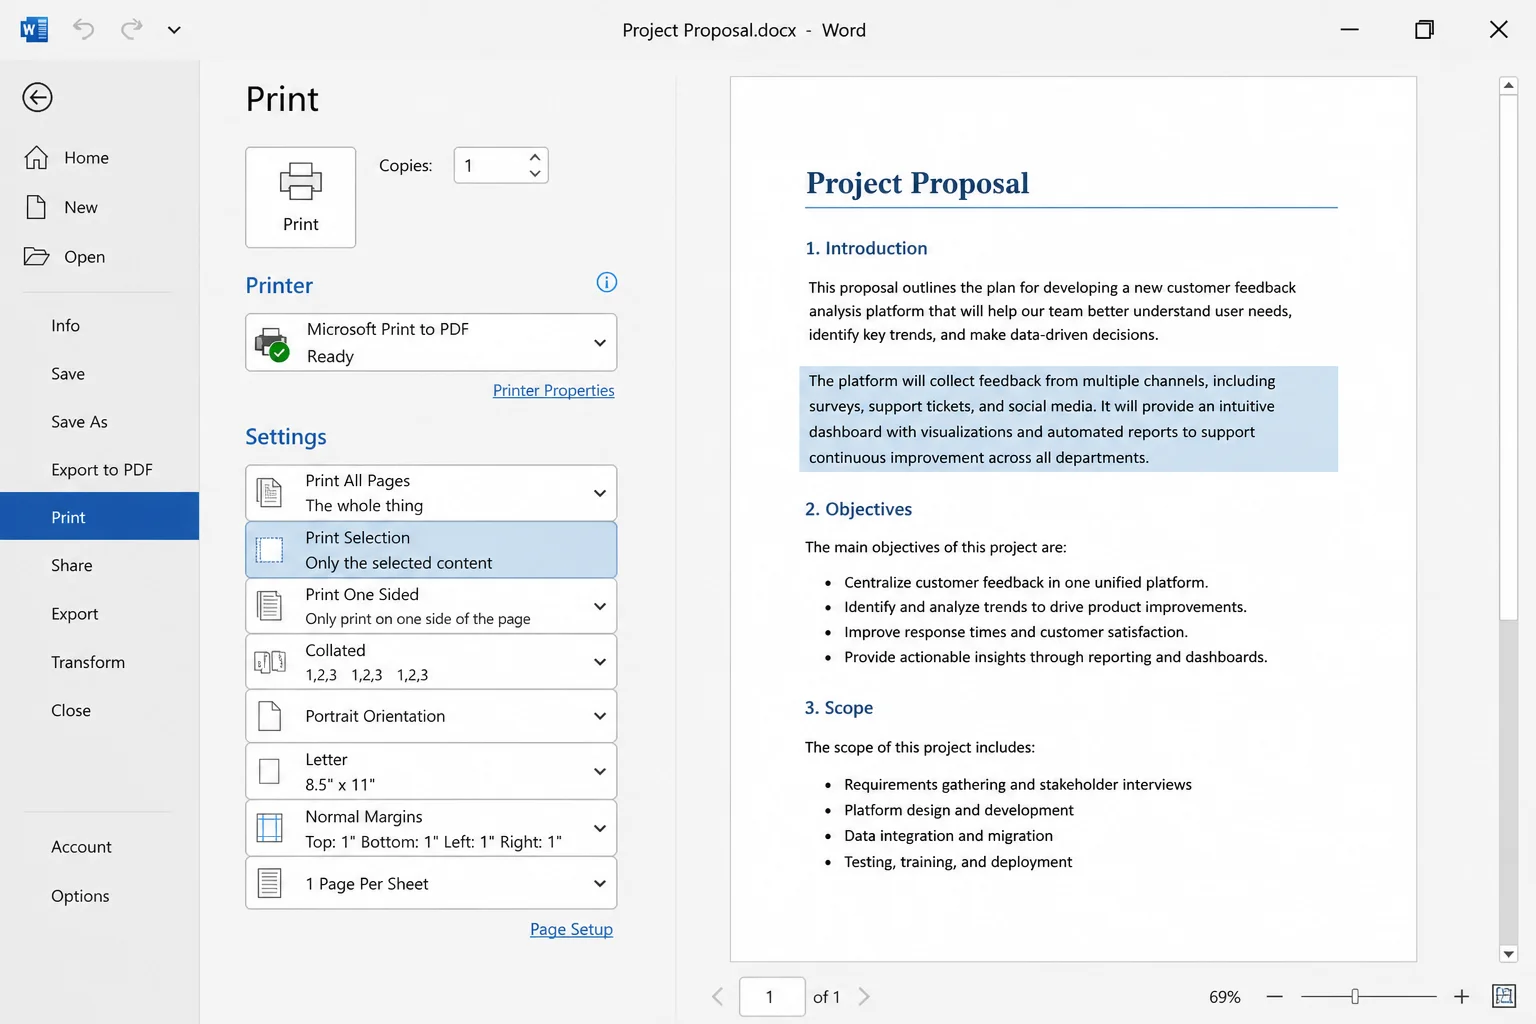Click the Portrait Orientation page icon
Screen dimensions: 1536x1024
(x=270, y=716)
